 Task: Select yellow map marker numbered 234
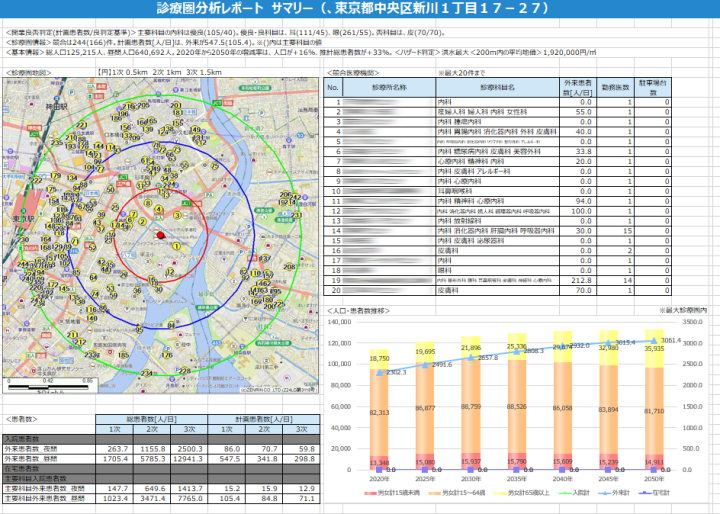click(x=146, y=373)
